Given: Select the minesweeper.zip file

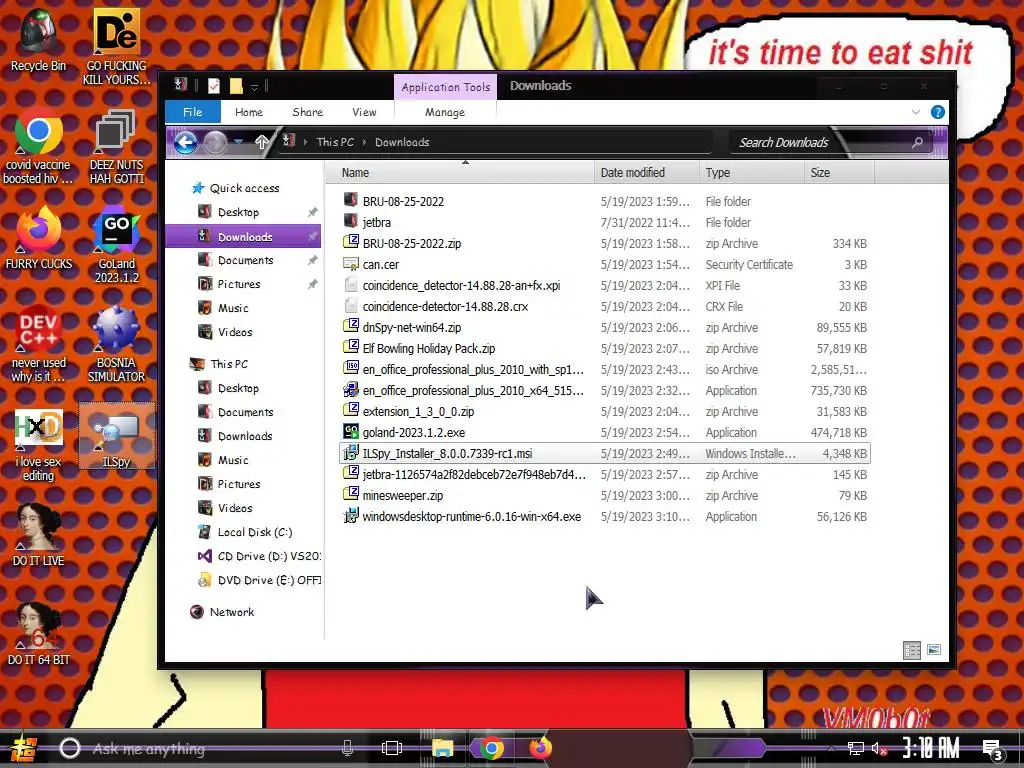Looking at the screenshot, I should (605, 495).
